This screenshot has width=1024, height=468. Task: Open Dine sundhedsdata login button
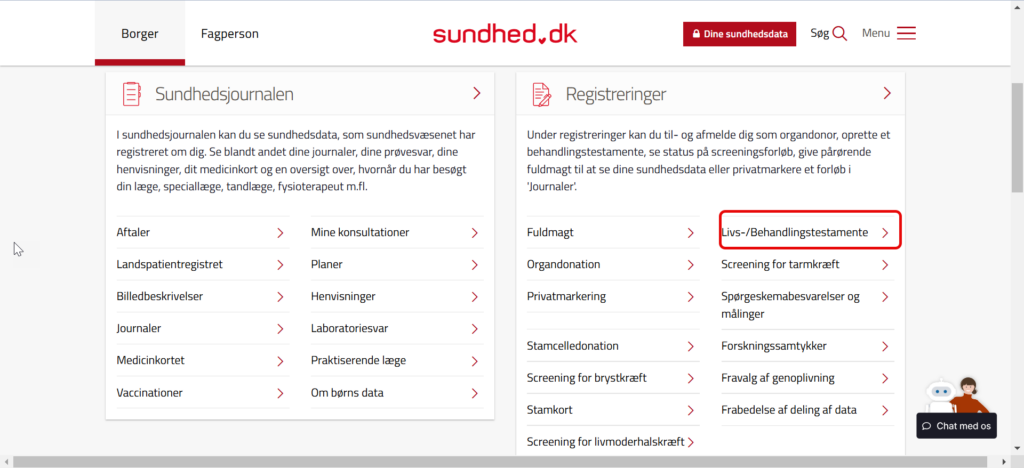click(x=740, y=34)
